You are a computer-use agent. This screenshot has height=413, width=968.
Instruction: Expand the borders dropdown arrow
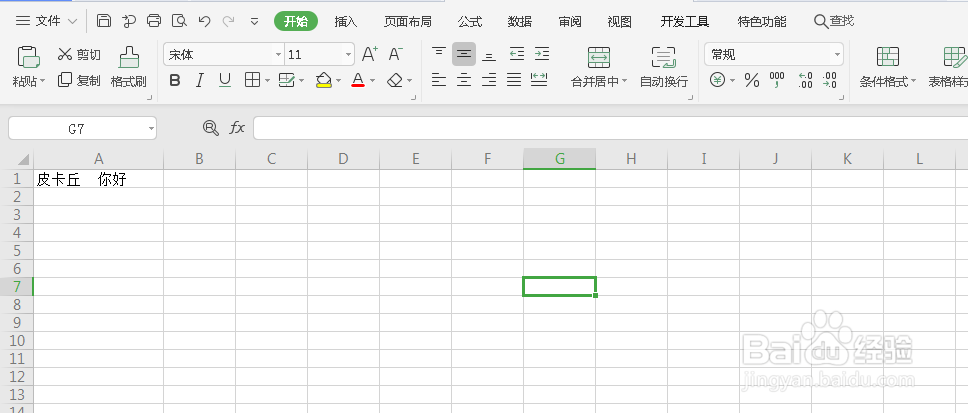267,80
